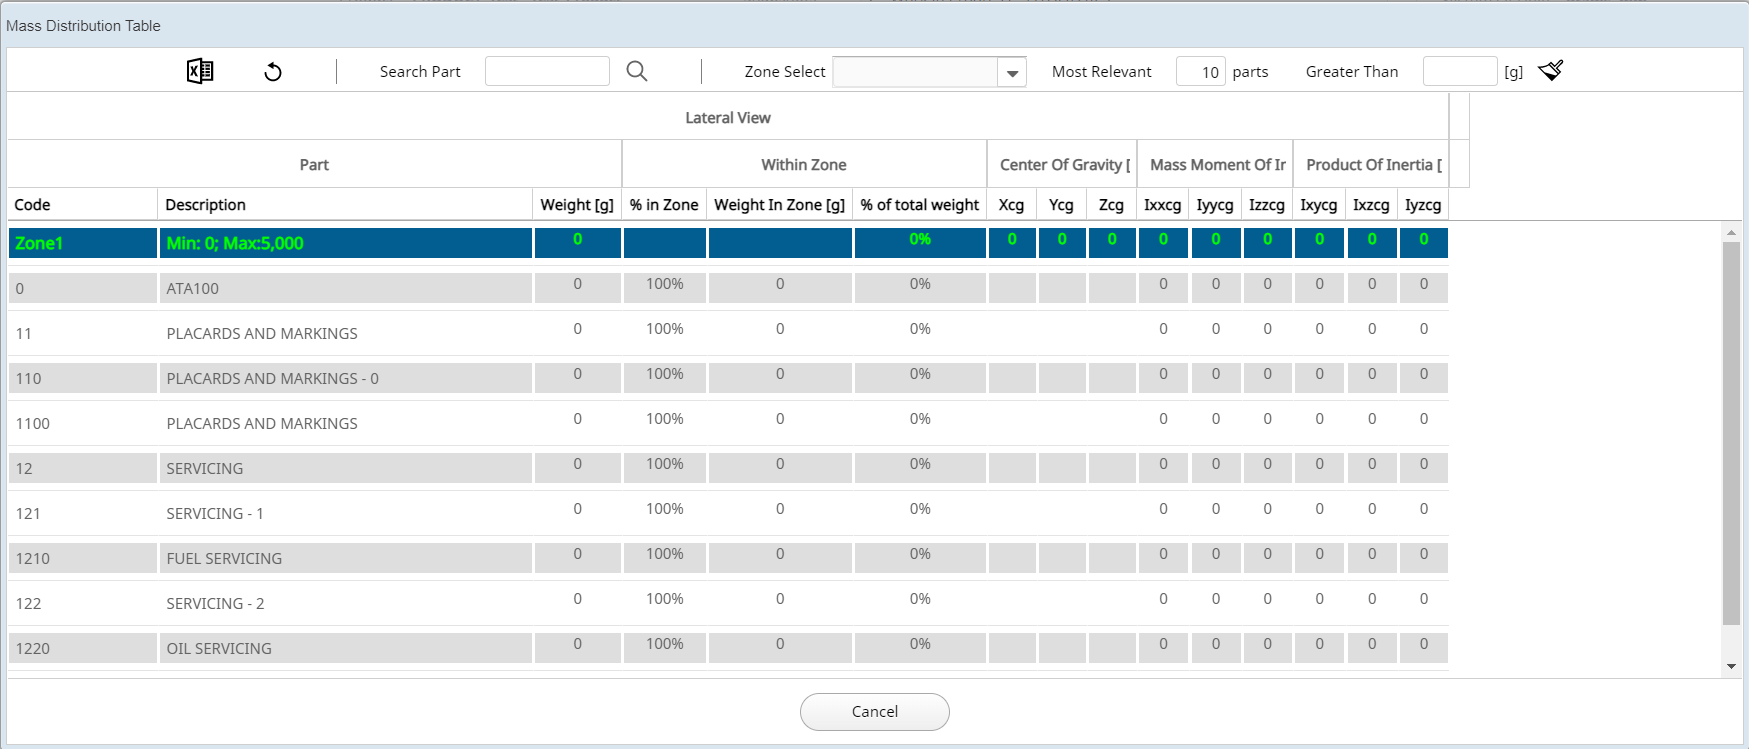
Task: Select the ATA100 row
Action: [x=193, y=288]
